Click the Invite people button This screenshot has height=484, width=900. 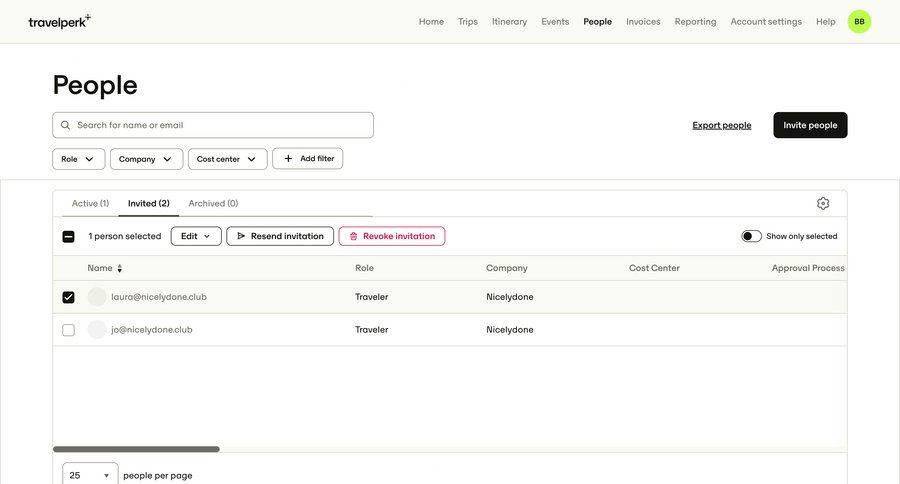(810, 125)
